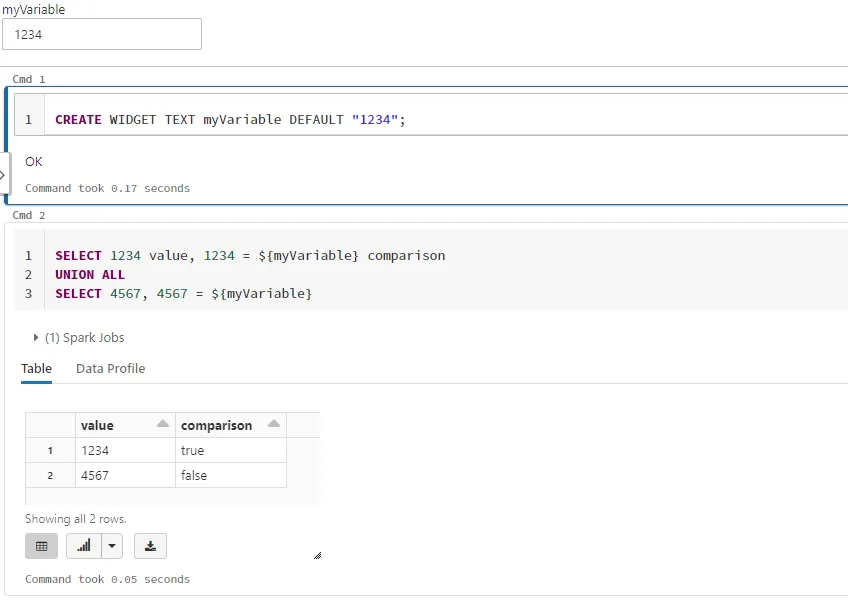Select cell with value 4567
The width and height of the screenshot is (848, 602).
pos(125,475)
